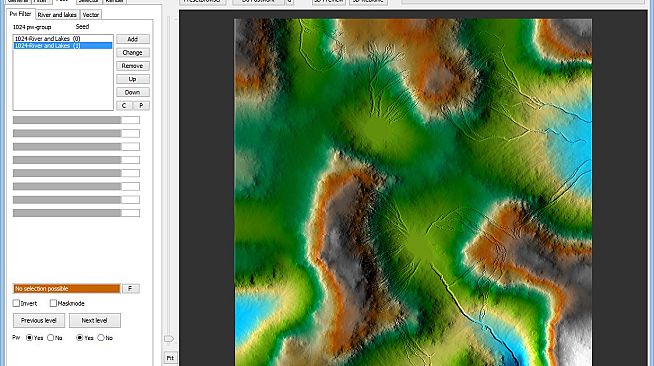Open the River and lakes tab

57,15
